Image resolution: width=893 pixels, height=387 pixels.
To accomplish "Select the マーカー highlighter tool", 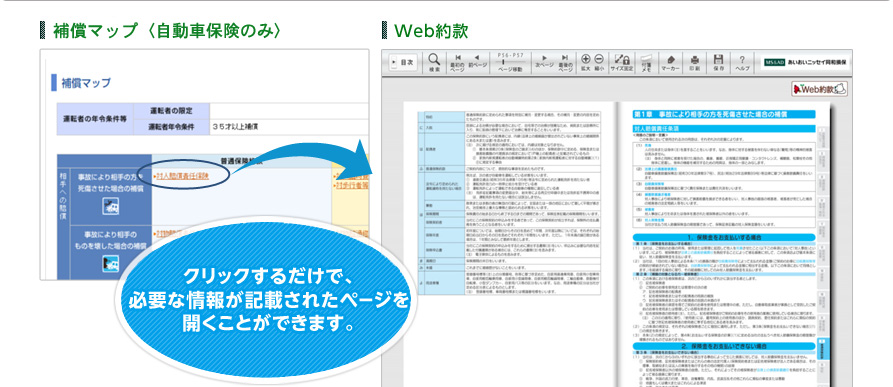I will (x=670, y=62).
